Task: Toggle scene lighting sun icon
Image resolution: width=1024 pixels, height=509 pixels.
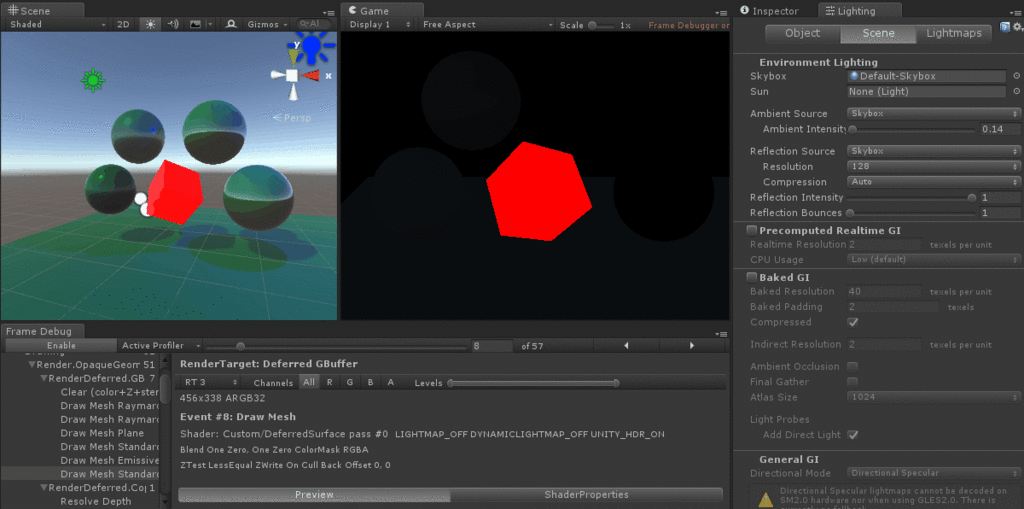Action: 151,24
